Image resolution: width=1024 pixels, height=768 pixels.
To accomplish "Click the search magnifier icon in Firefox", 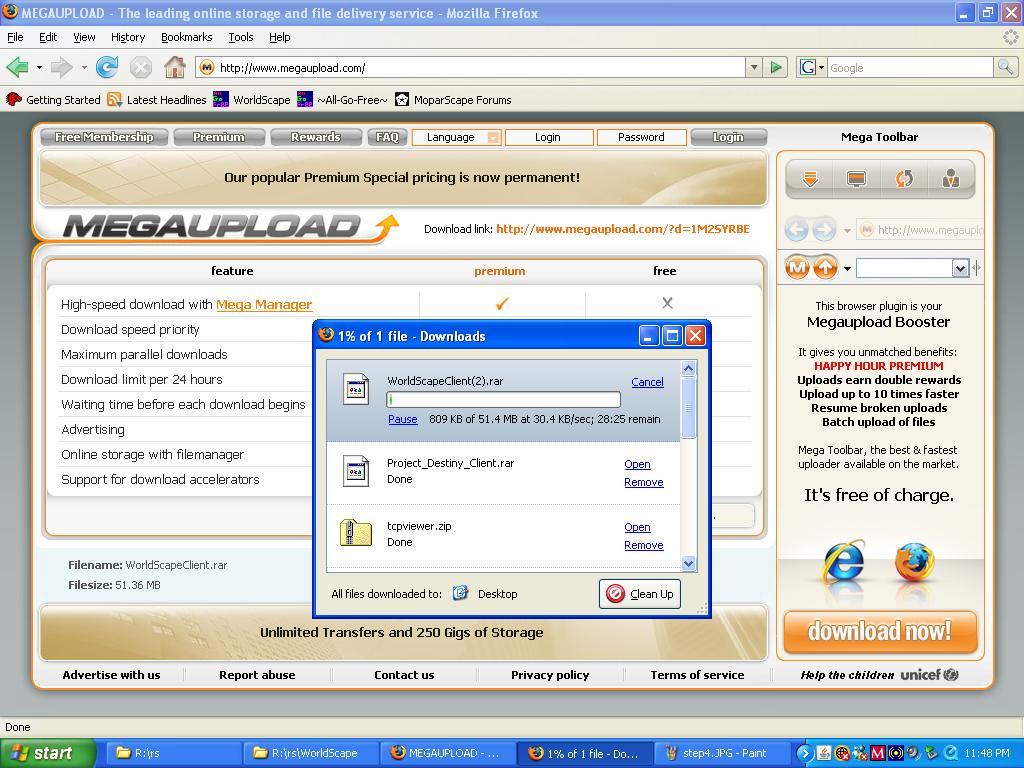I will (x=1005, y=67).
